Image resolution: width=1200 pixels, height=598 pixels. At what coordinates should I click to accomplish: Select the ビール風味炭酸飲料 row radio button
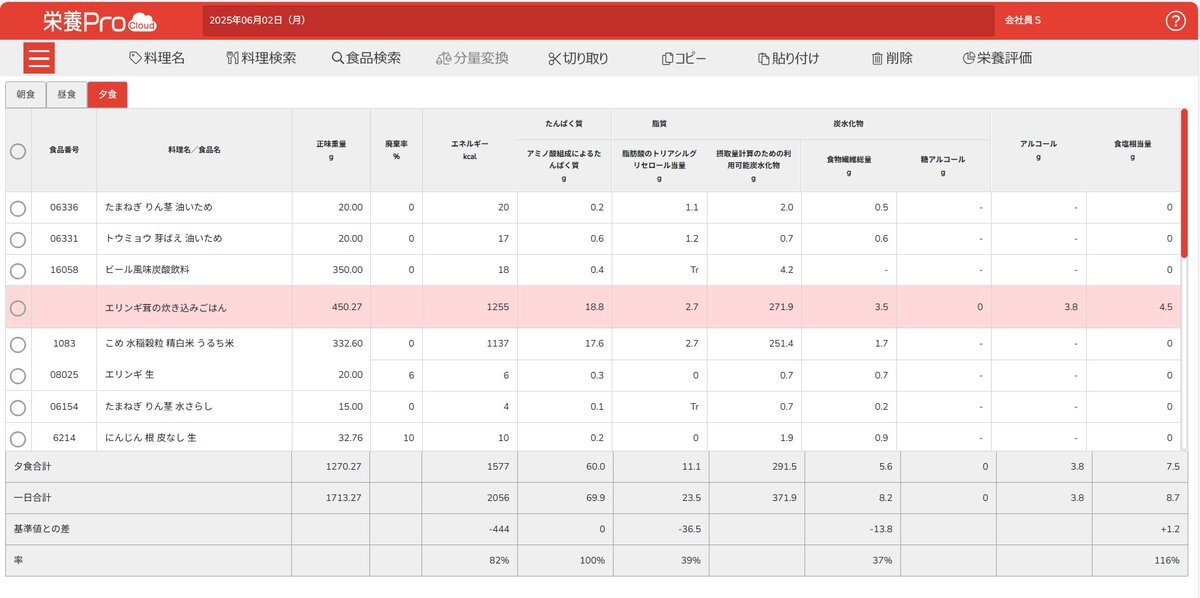pyautogui.click(x=18, y=270)
